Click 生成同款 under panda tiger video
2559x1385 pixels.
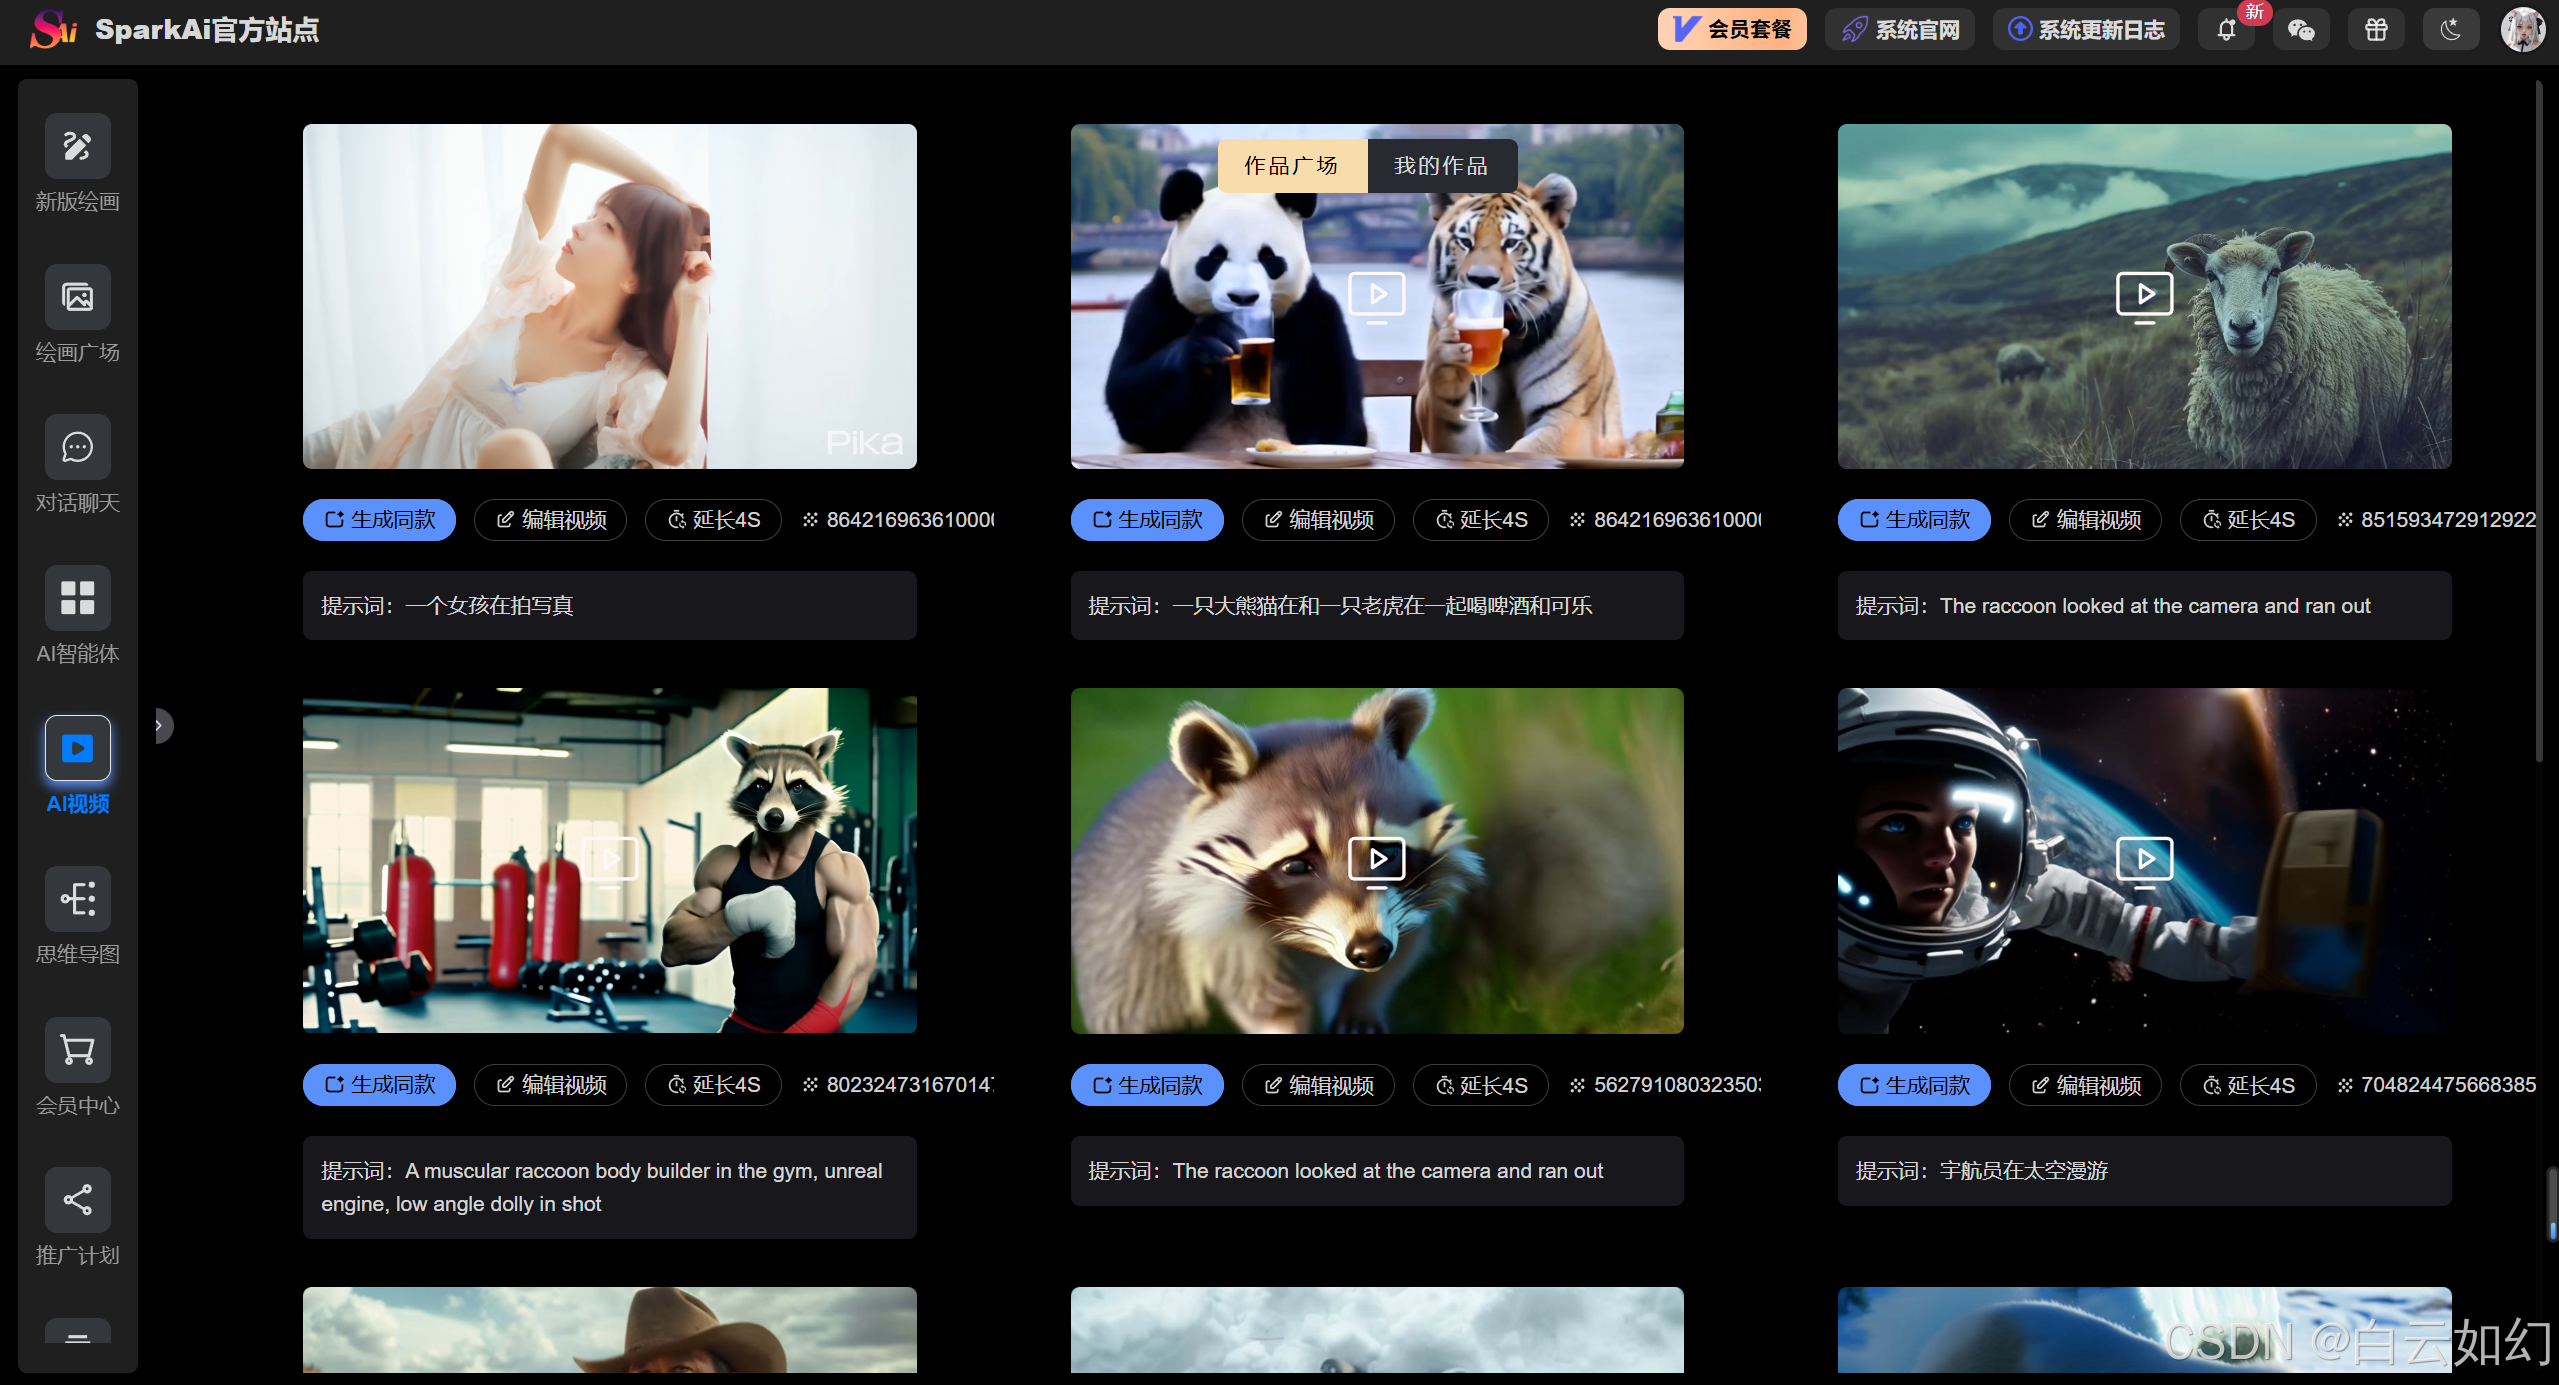point(1147,520)
